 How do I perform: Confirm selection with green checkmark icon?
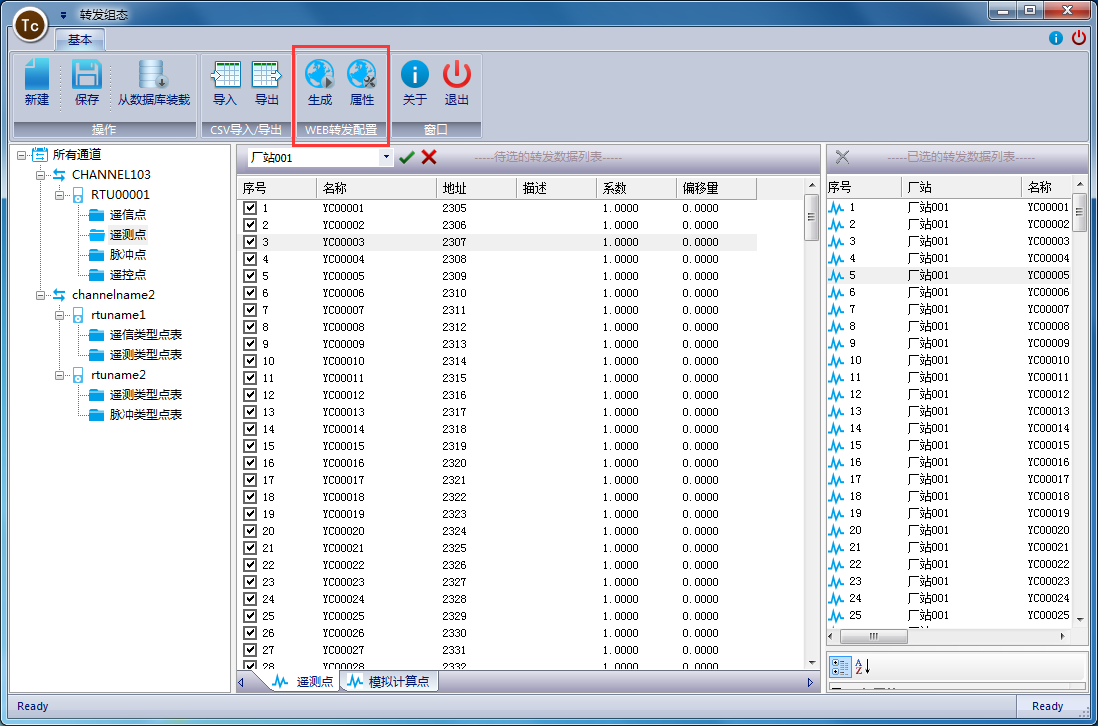pyautogui.click(x=407, y=158)
